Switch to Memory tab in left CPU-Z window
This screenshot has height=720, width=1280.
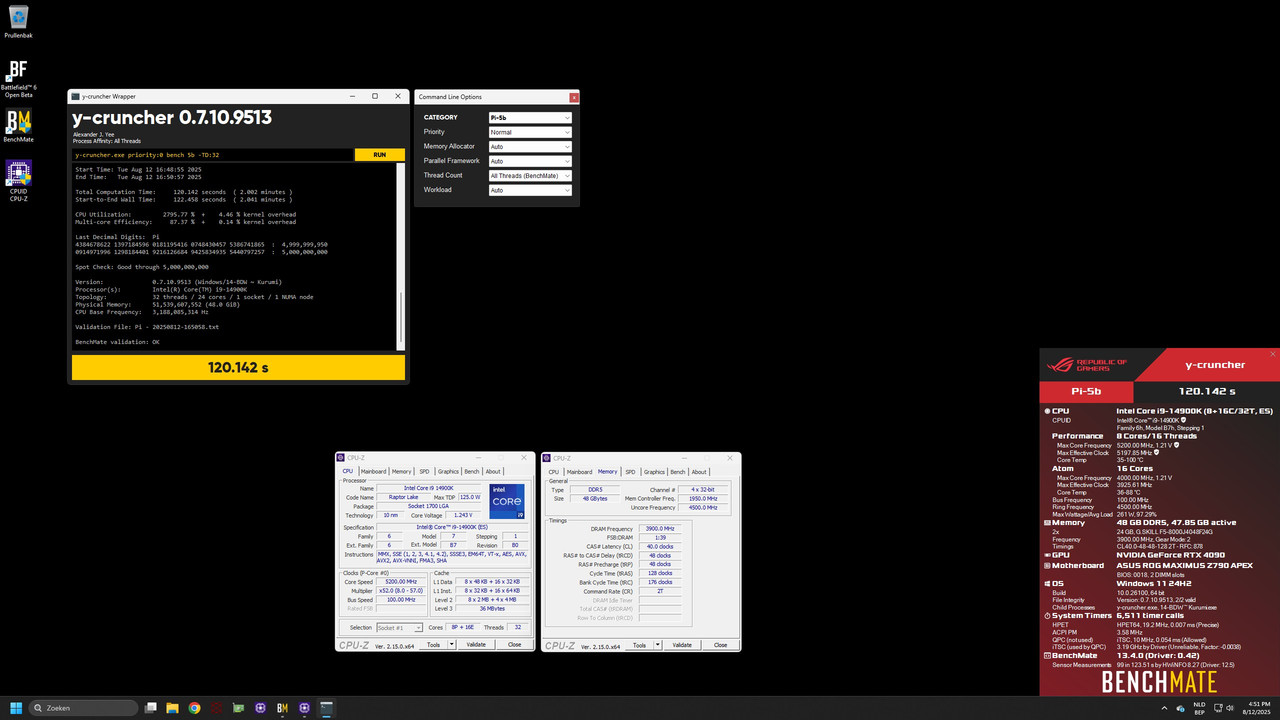coord(401,471)
